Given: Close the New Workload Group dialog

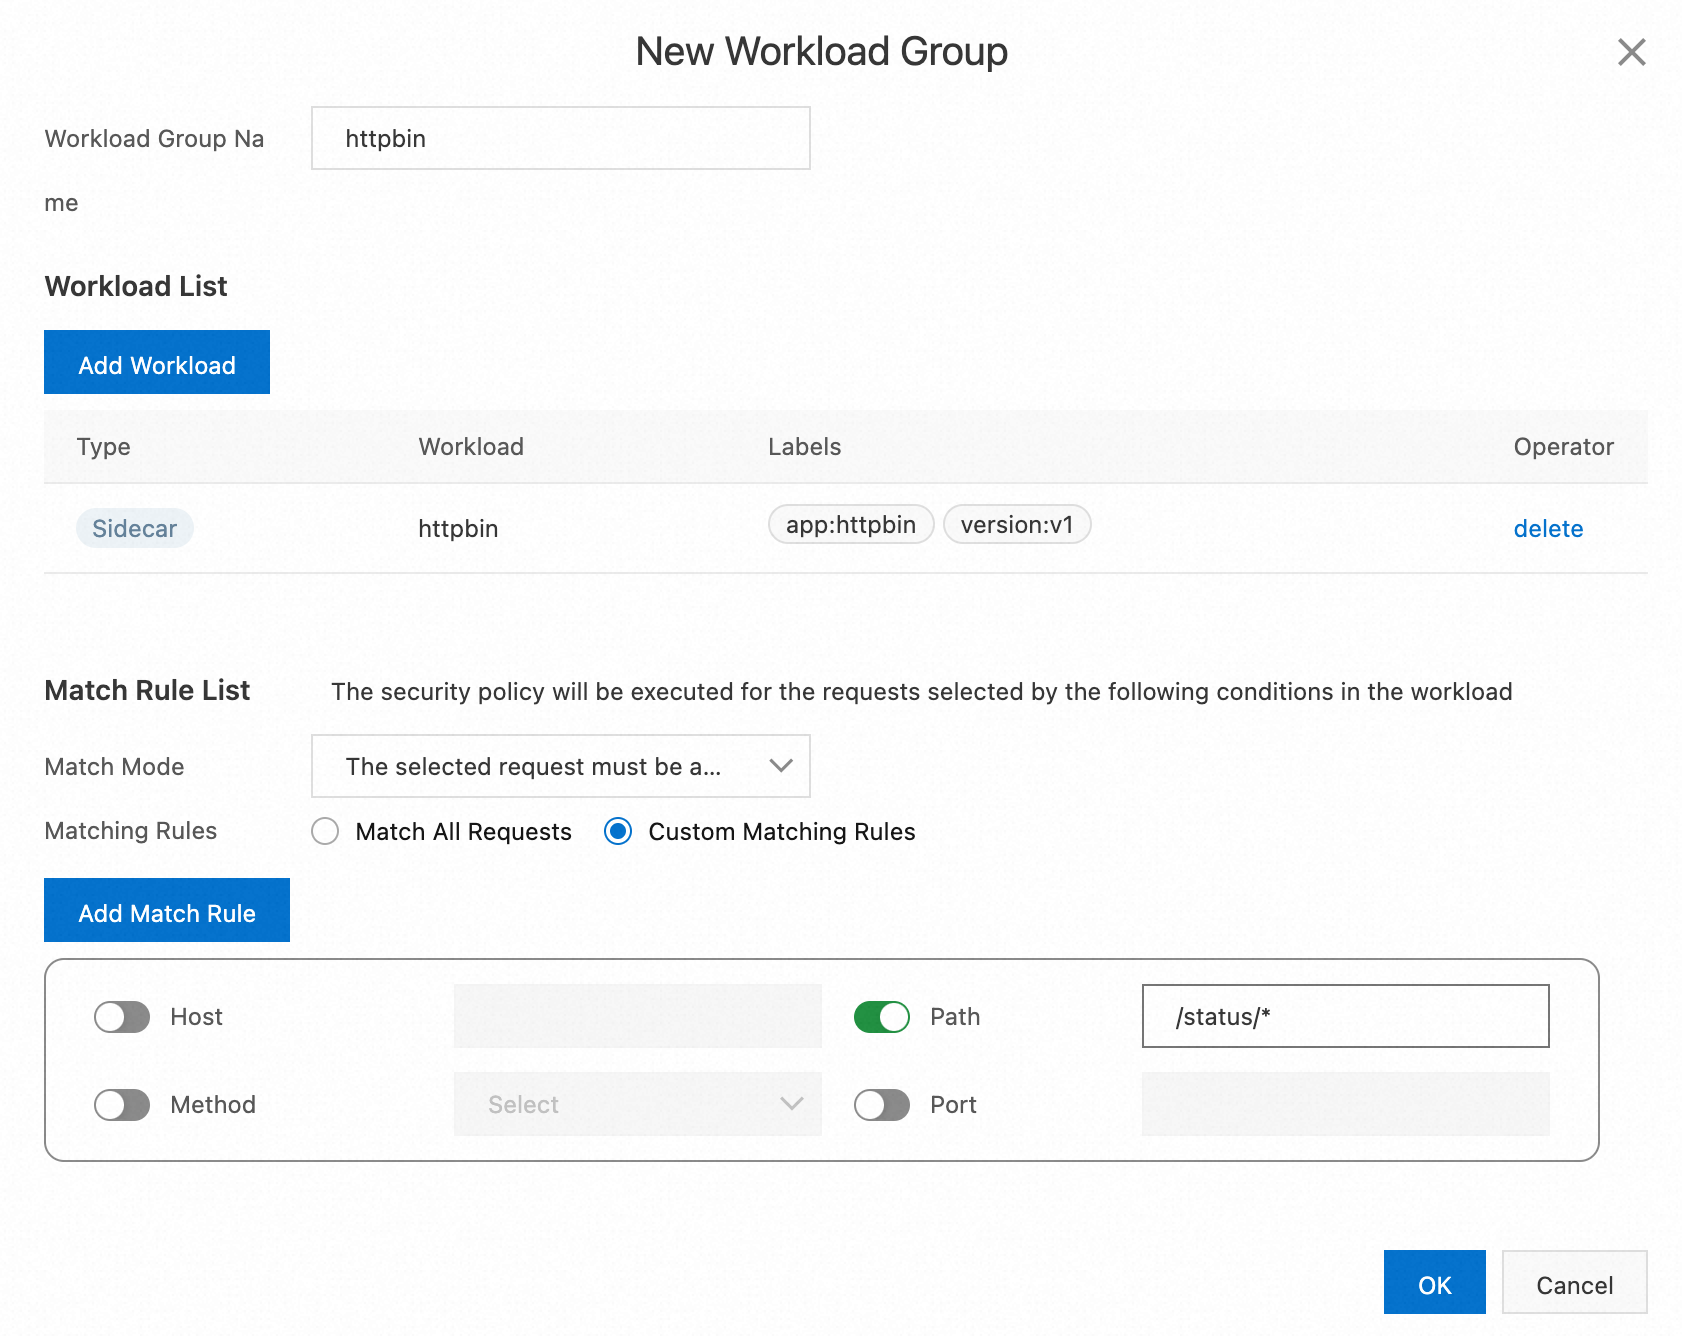Looking at the screenshot, I should 1631,52.
